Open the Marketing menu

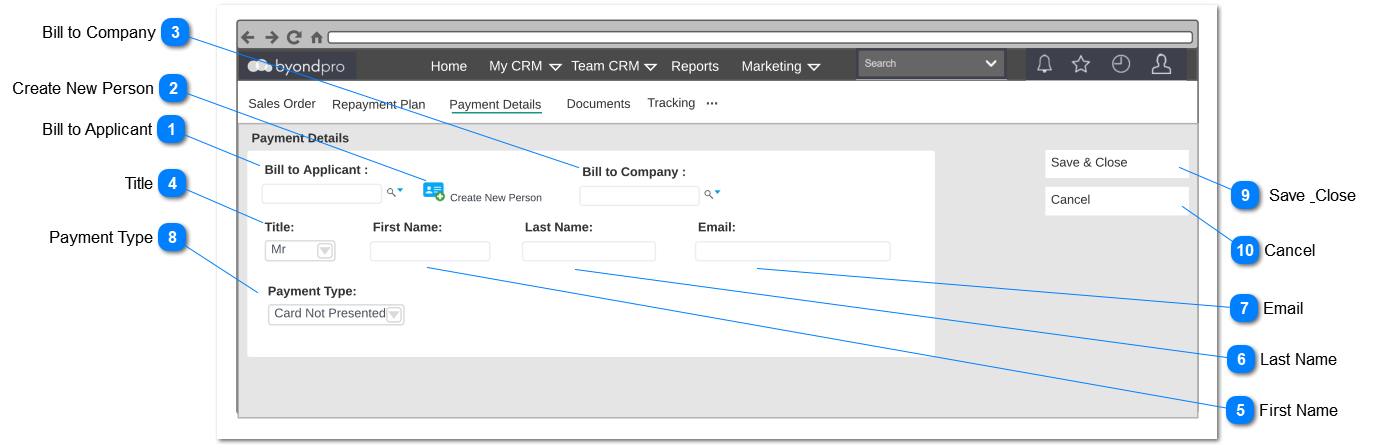click(771, 66)
